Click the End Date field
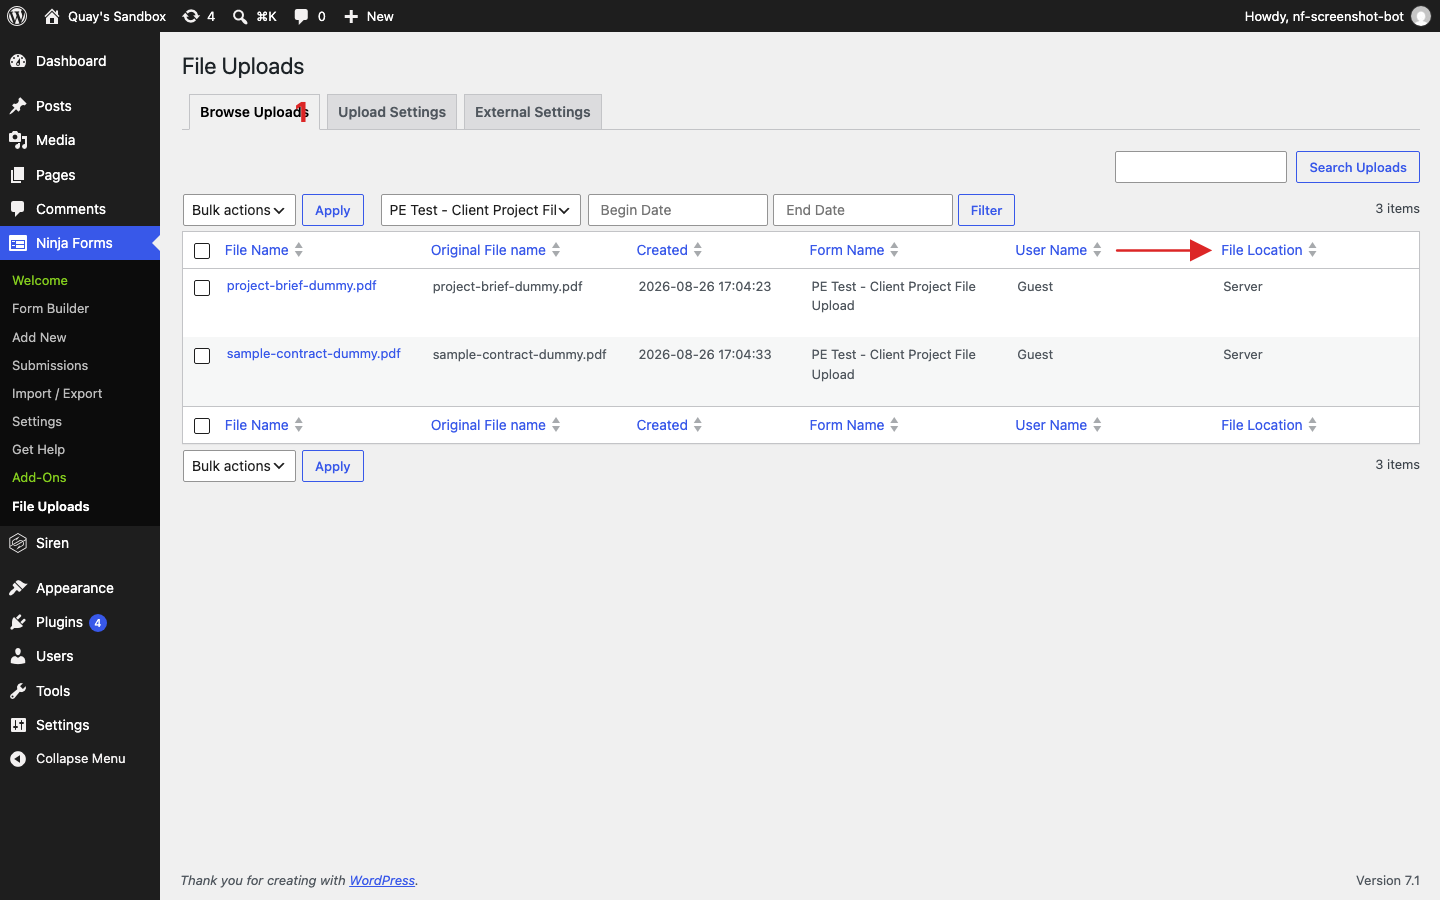This screenshot has height=900, width=1440. click(863, 210)
